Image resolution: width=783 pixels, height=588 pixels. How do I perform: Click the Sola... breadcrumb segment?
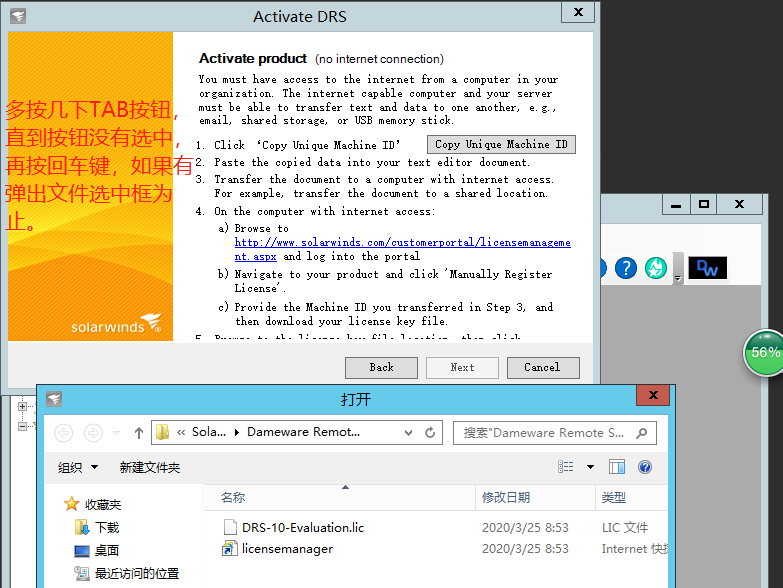(209, 432)
